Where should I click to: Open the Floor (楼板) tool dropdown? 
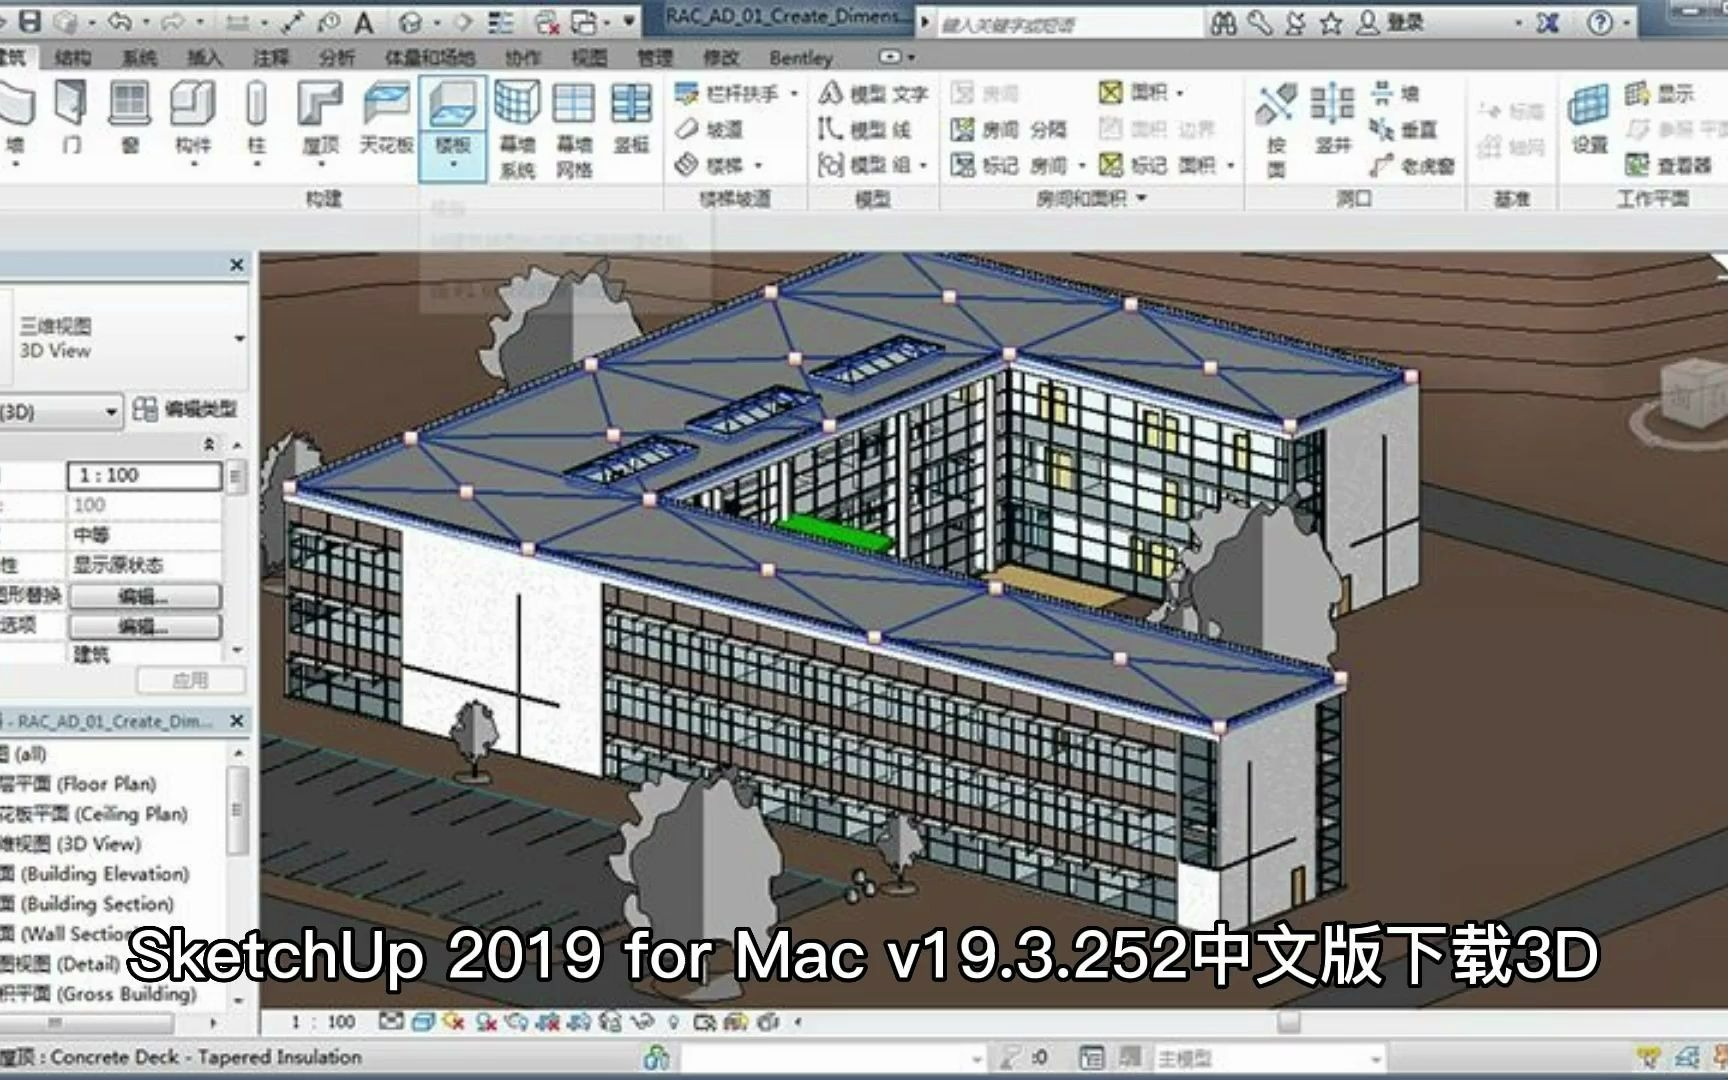point(452,163)
